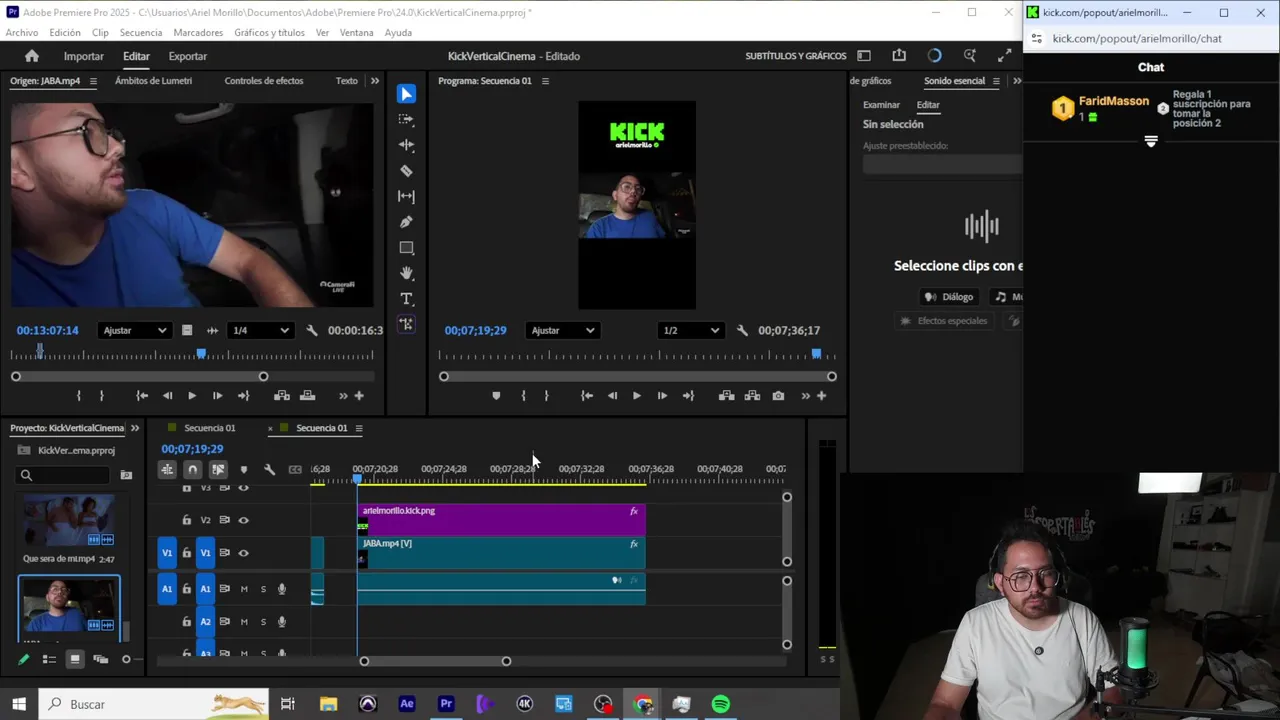Screen dimensions: 1280x720
Task: Select the Ripple Edit tool
Action: (x=406, y=145)
